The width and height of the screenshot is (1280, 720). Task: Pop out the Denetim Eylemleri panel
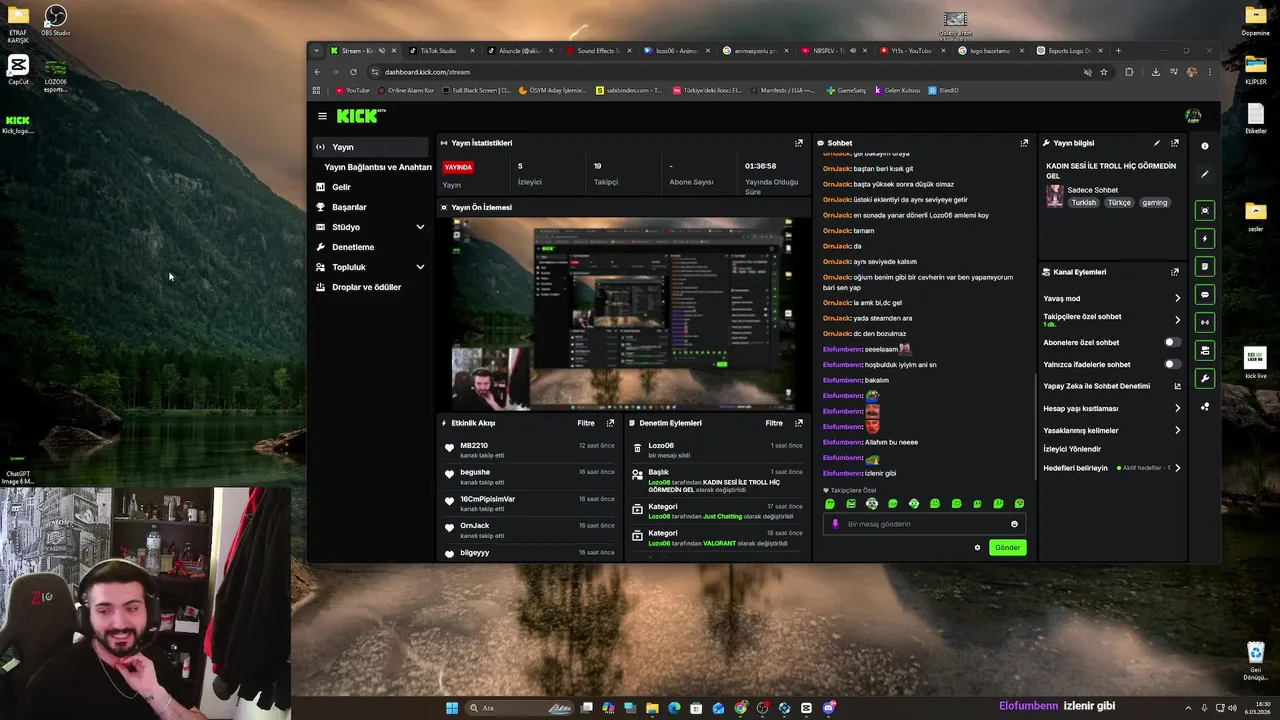click(798, 423)
